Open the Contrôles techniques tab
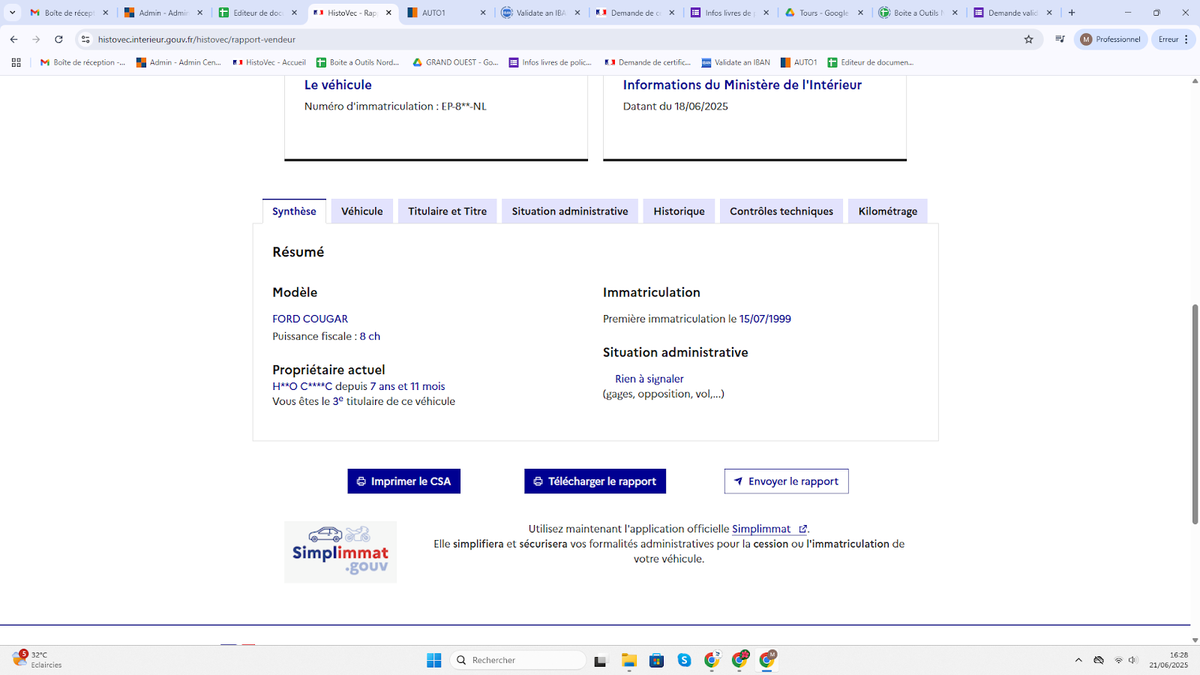Image resolution: width=1200 pixels, height=675 pixels. coord(781,211)
